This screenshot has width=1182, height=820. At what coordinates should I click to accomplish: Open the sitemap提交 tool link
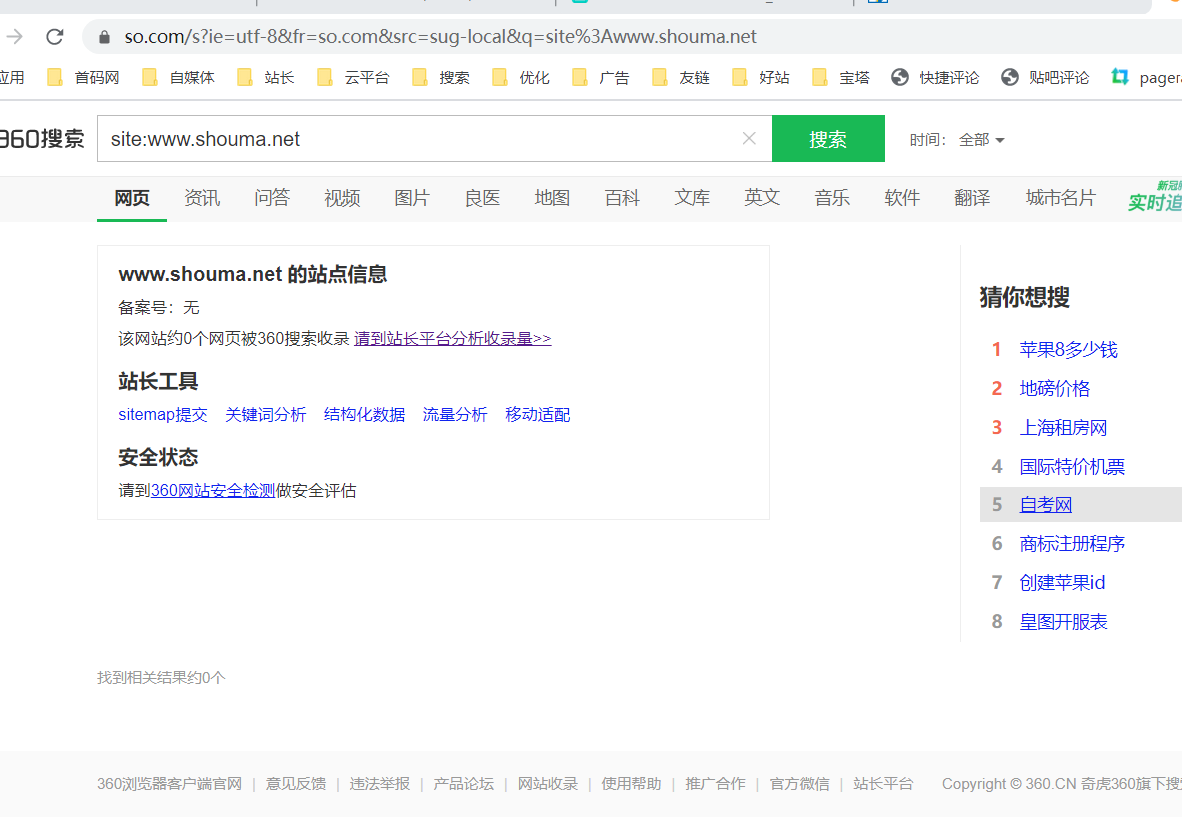(163, 415)
